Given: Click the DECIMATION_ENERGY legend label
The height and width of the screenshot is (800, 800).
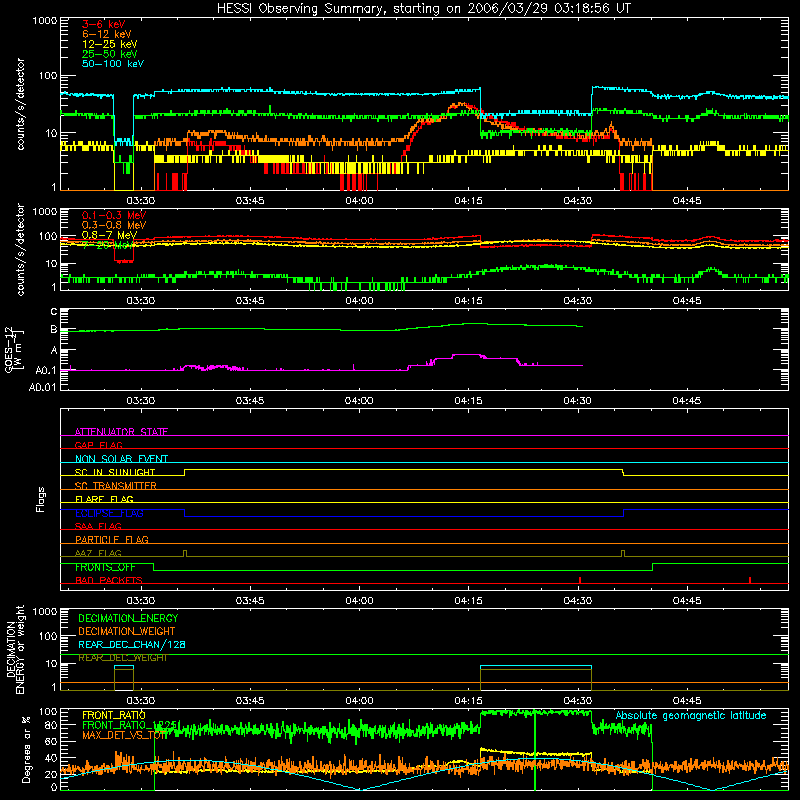Looking at the screenshot, I should tap(128, 618).
